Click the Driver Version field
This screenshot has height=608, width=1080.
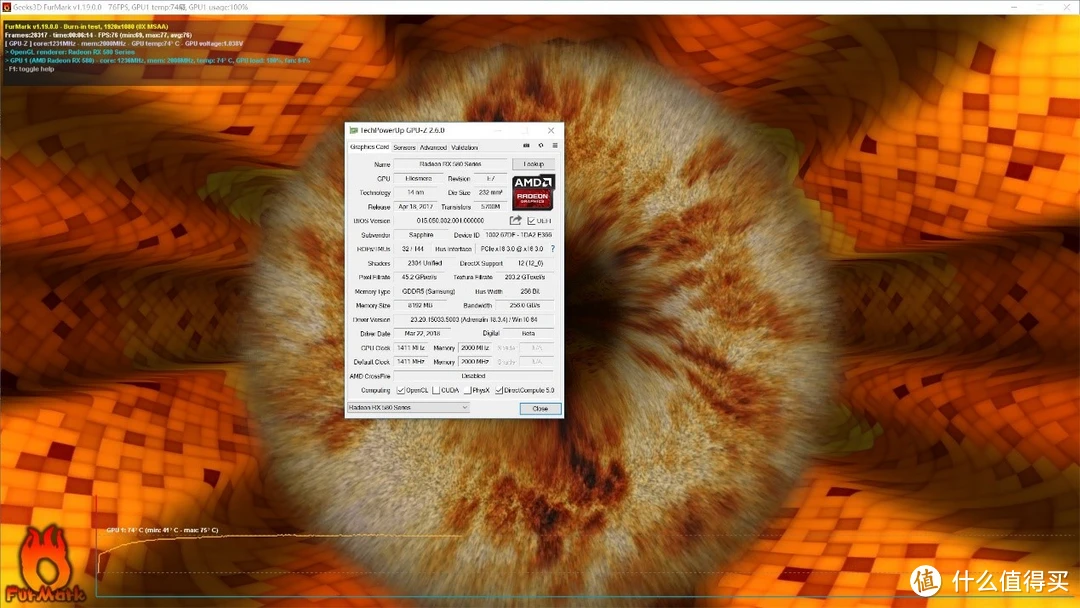(474, 319)
